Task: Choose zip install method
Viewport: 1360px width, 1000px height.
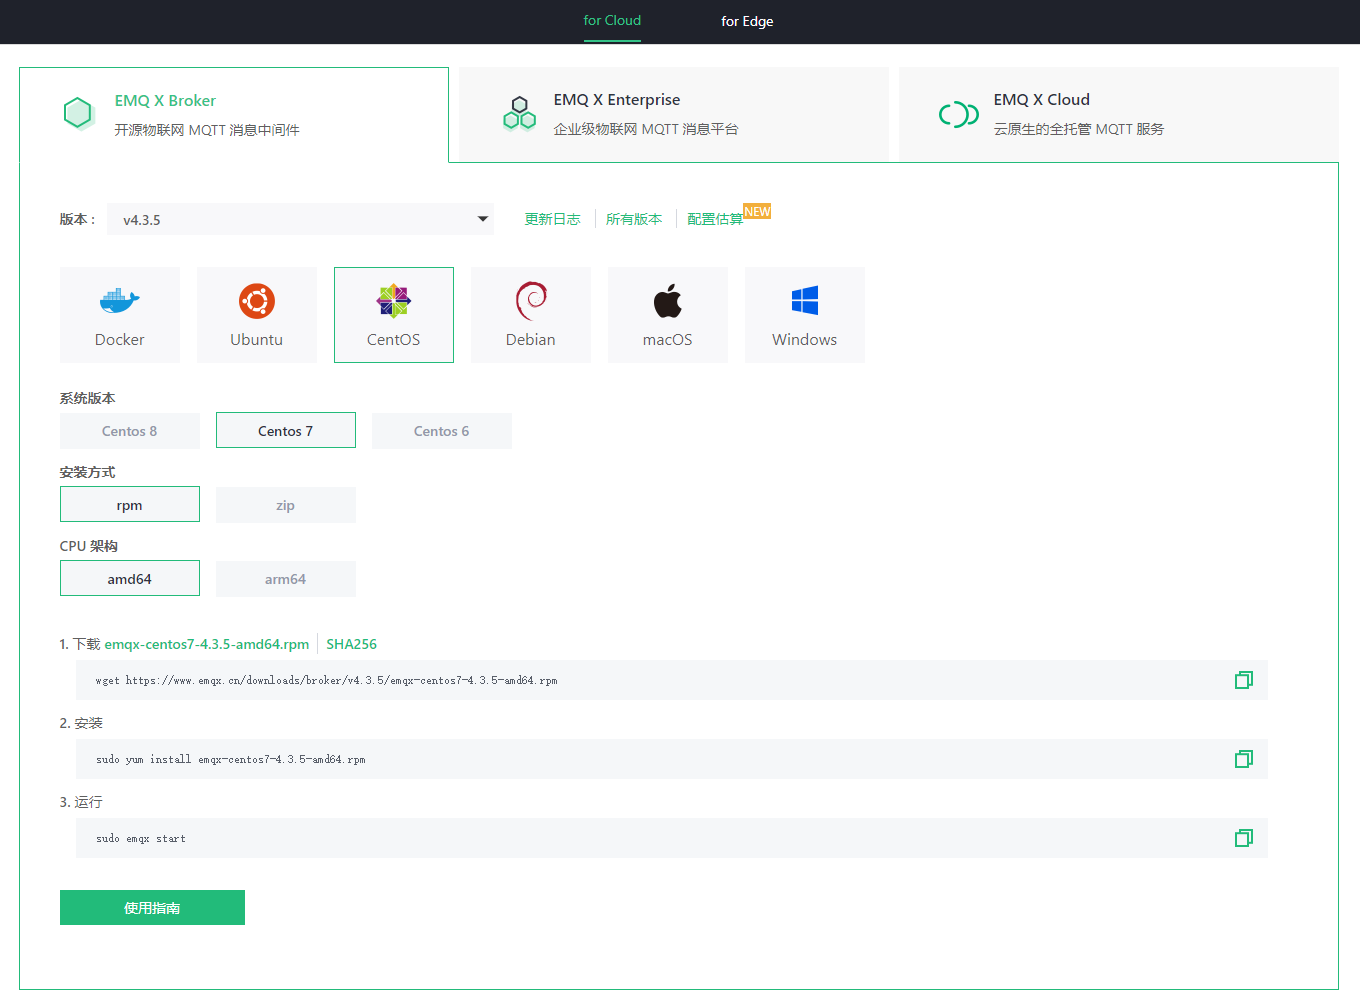Action: (x=286, y=505)
